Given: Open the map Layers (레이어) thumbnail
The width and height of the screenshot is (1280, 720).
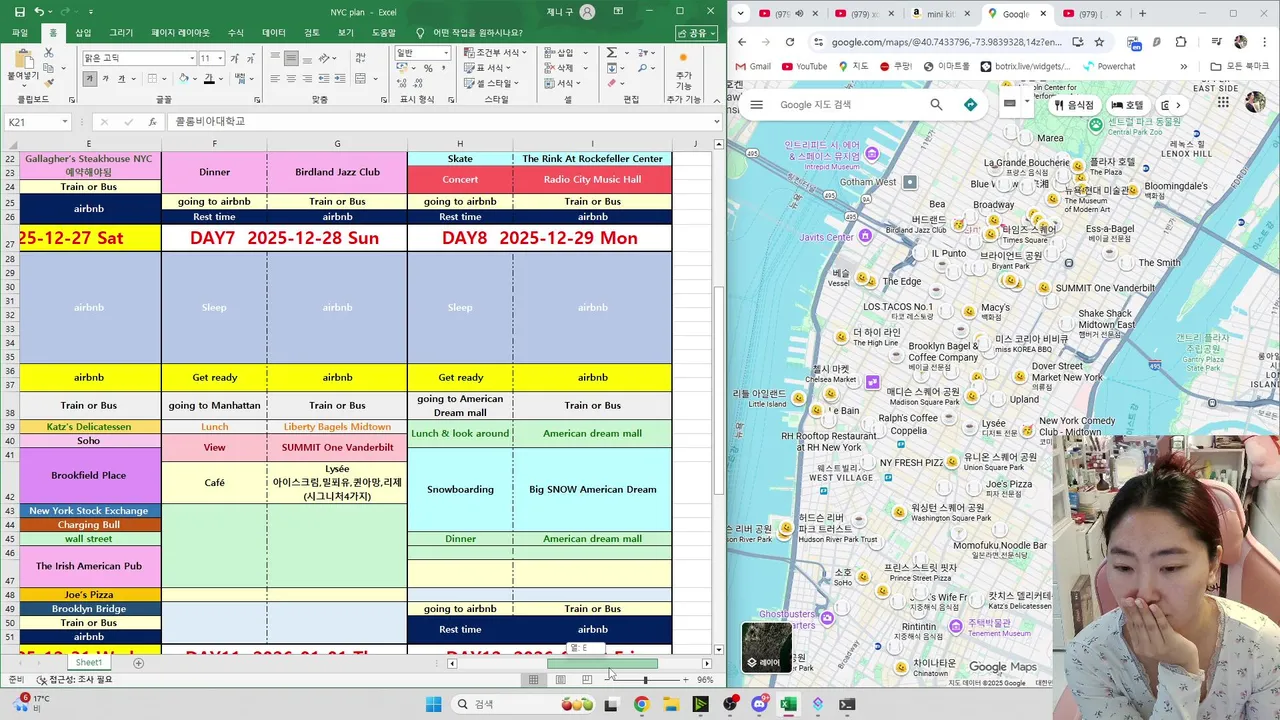Looking at the screenshot, I should pos(766,647).
